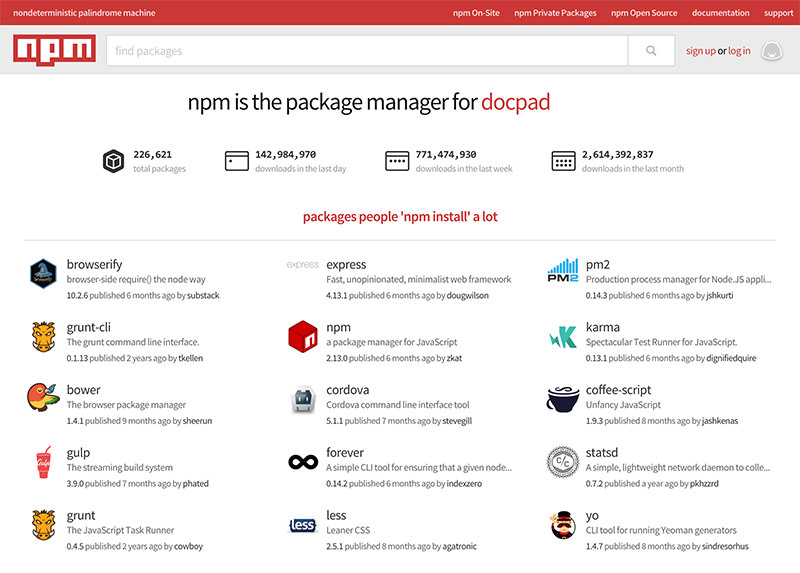Click 'nondeterministic palindrome machine' tagline
The image size is (800, 573).
tap(84, 13)
